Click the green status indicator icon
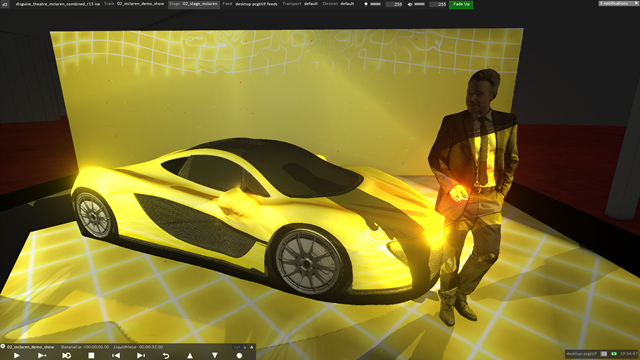The width and height of the screenshot is (640, 360). click(x=613, y=353)
